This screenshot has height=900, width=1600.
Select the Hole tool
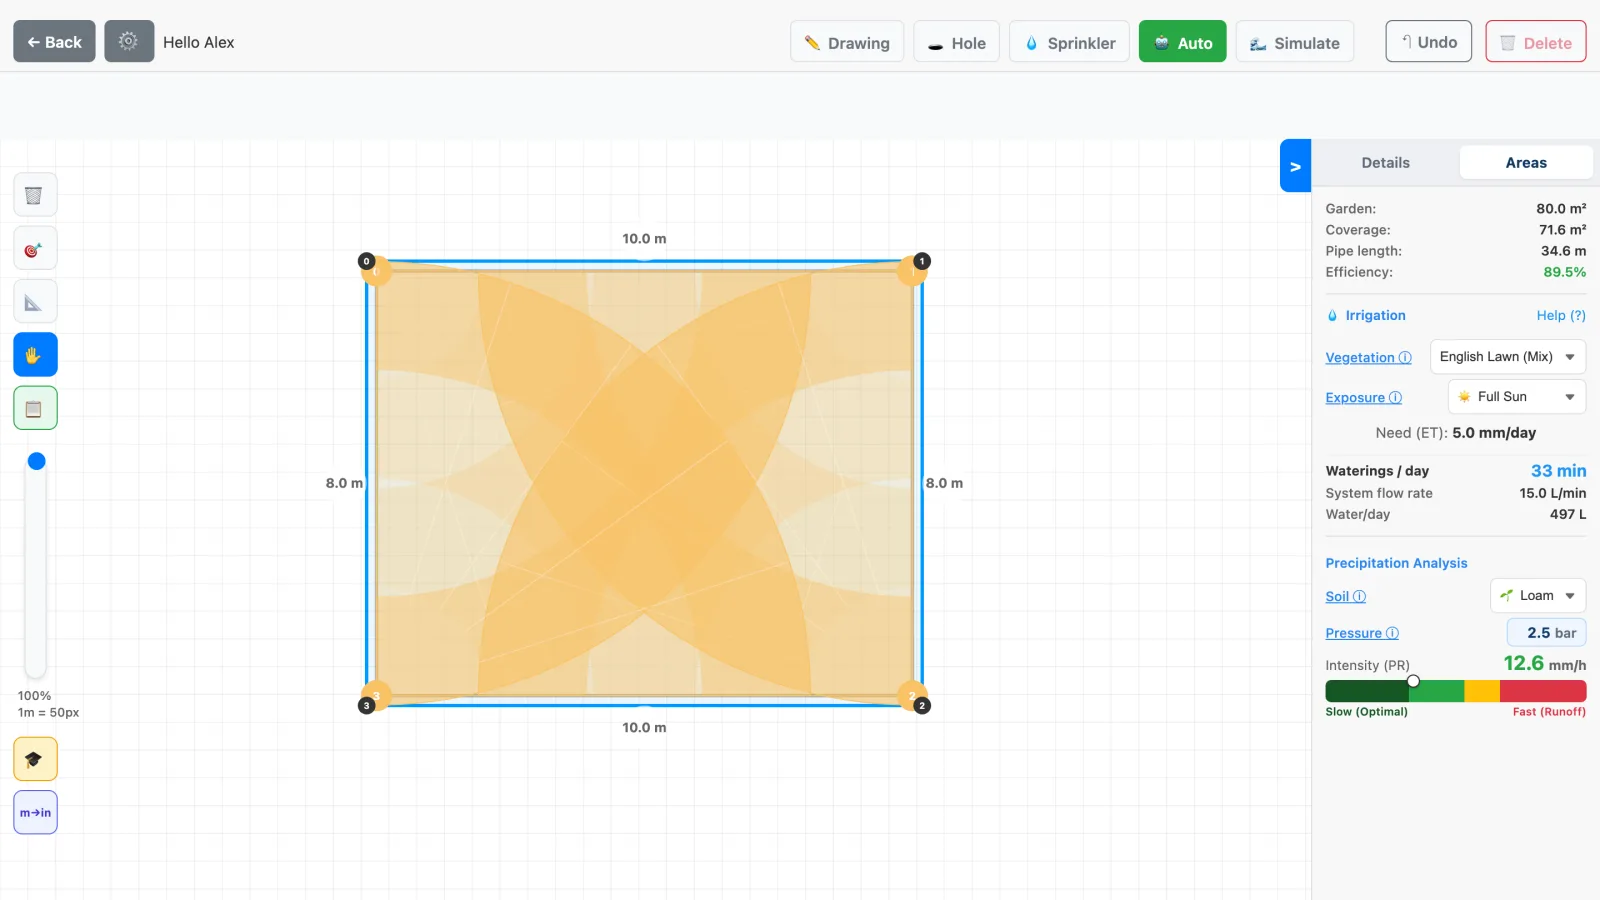click(x=956, y=42)
